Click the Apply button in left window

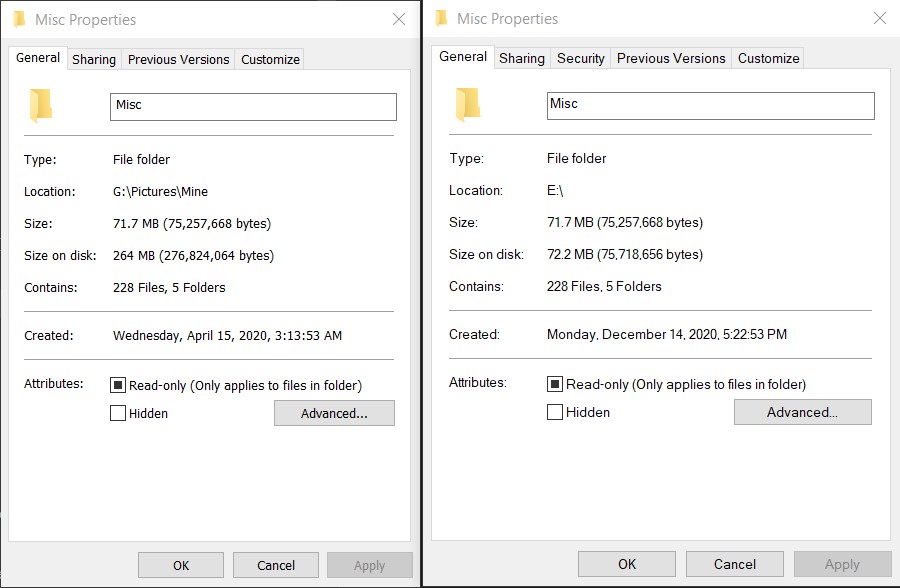click(370, 565)
